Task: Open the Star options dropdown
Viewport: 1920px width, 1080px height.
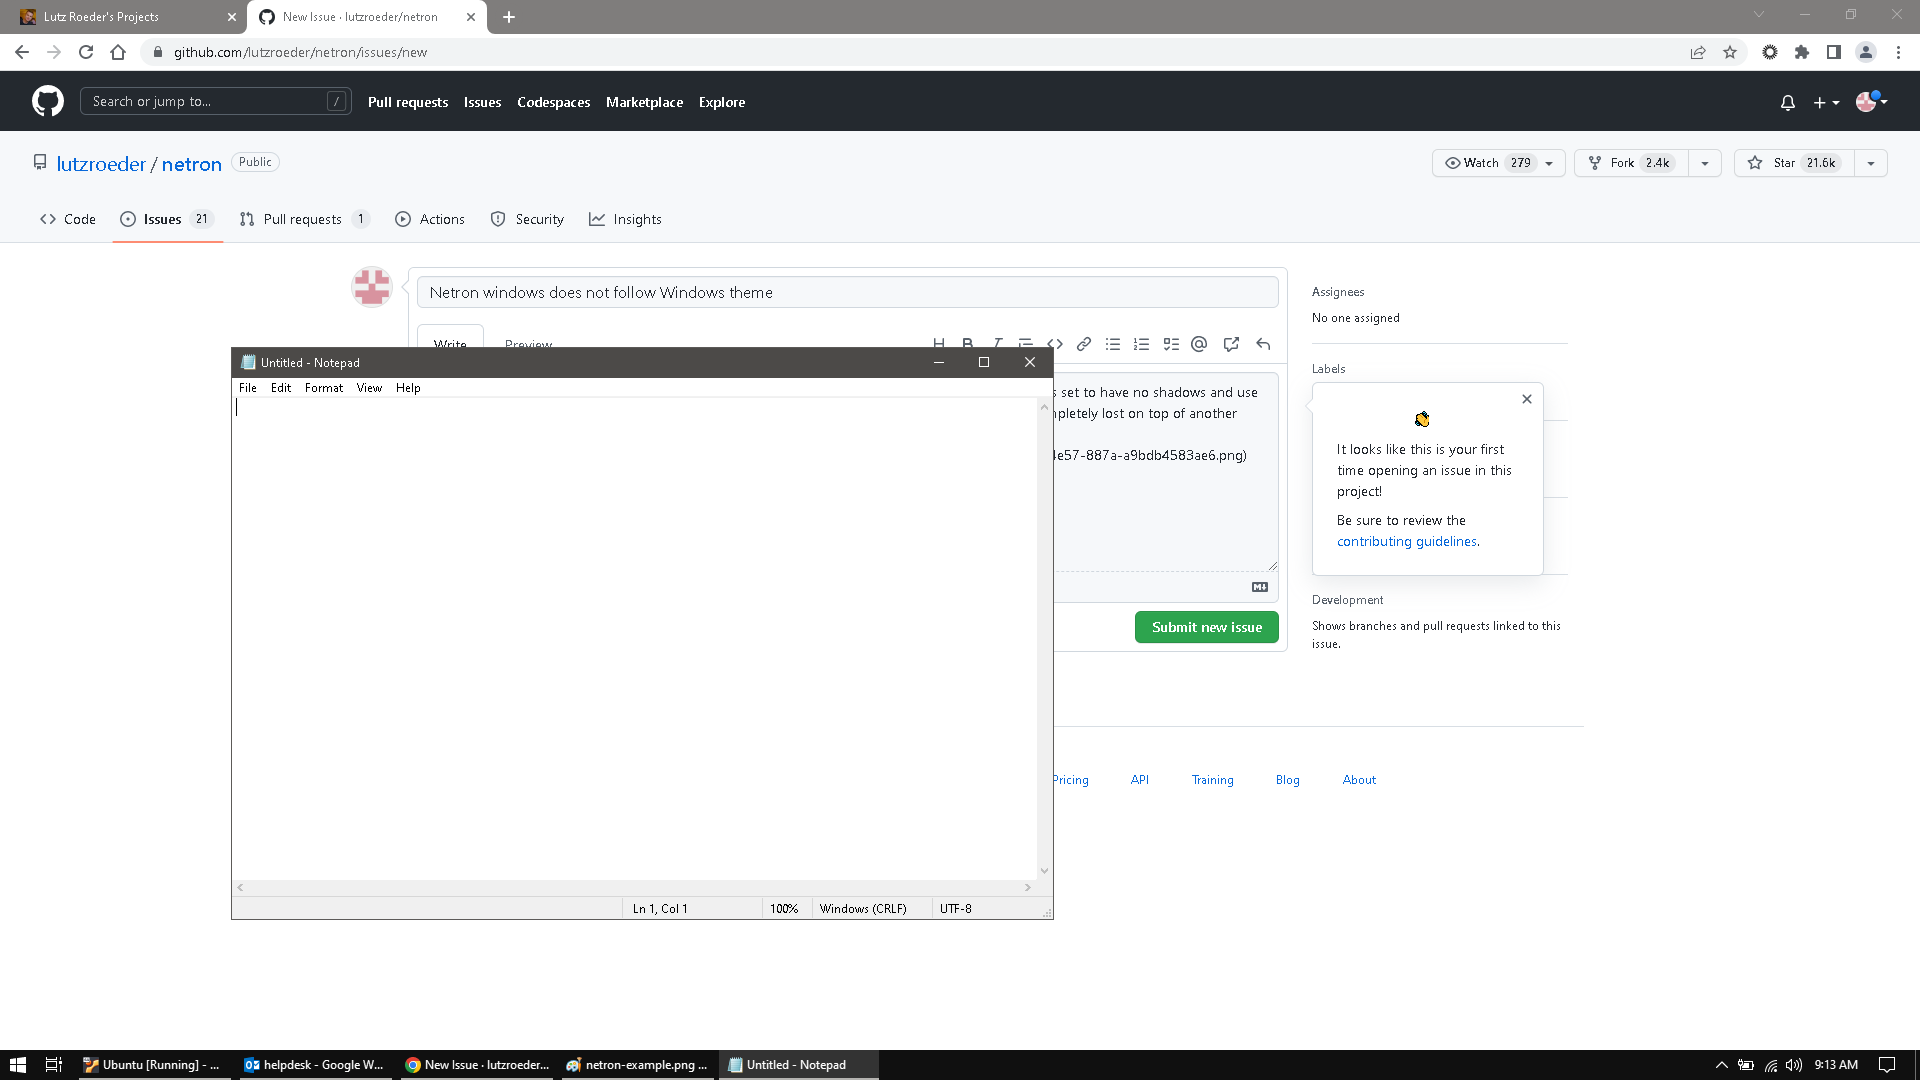Action: coord(1871,162)
